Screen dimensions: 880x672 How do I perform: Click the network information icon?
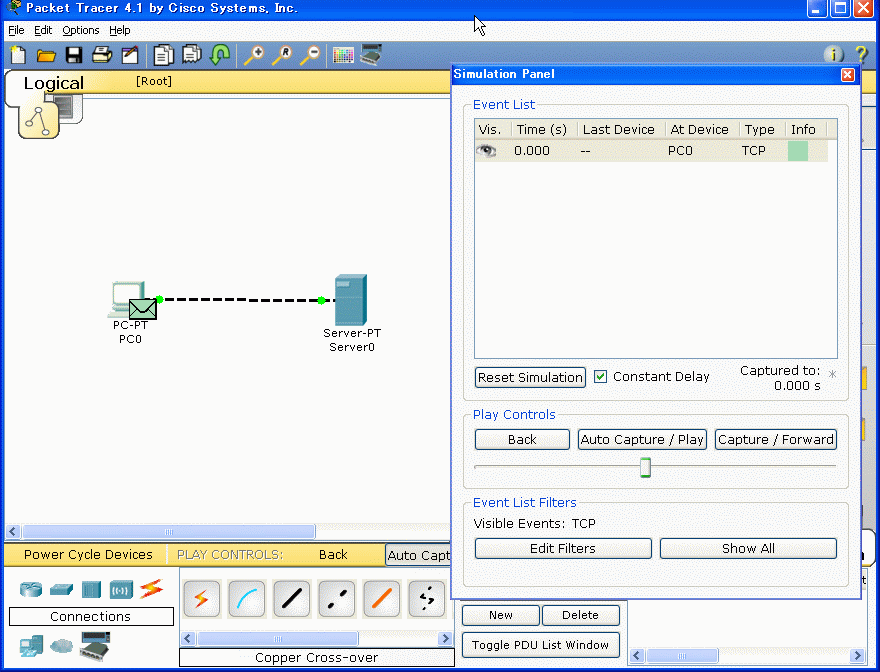[x=834, y=54]
